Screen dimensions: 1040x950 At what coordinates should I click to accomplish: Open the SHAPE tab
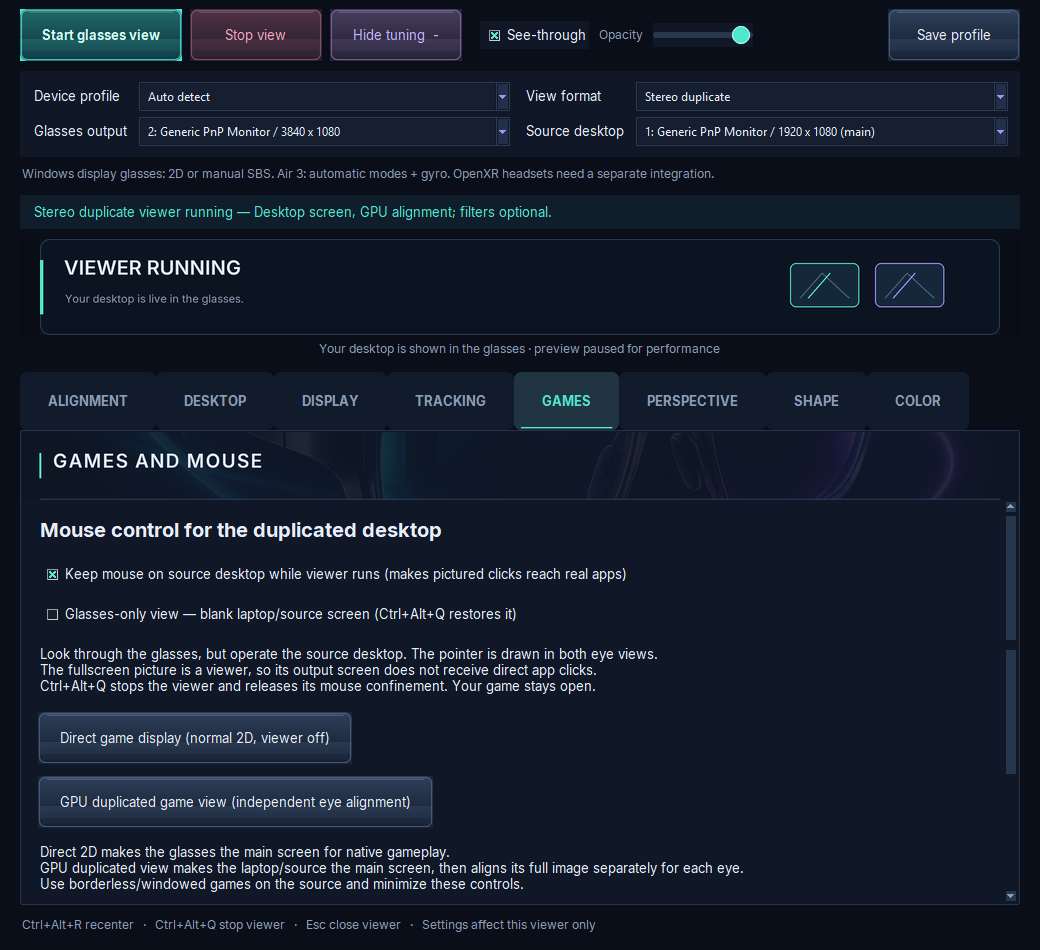point(816,401)
